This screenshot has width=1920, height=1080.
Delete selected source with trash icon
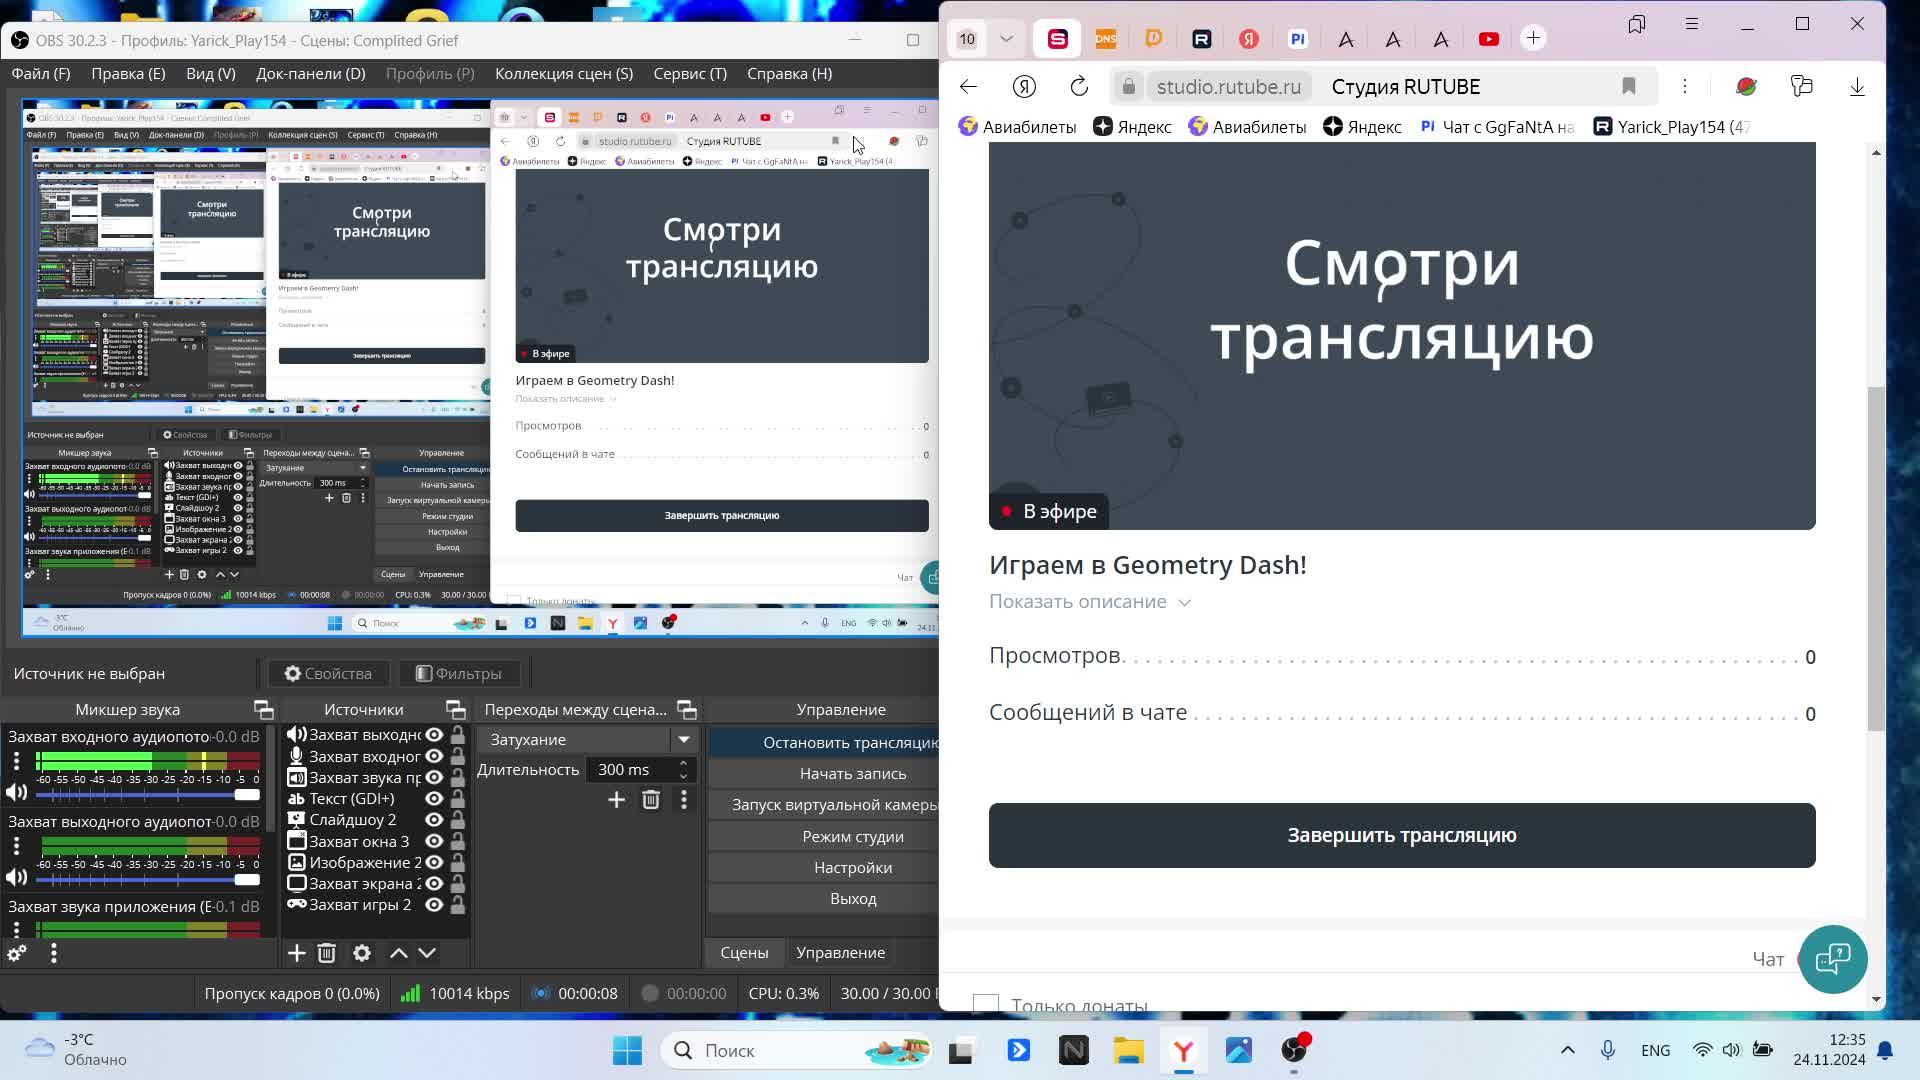[326, 953]
